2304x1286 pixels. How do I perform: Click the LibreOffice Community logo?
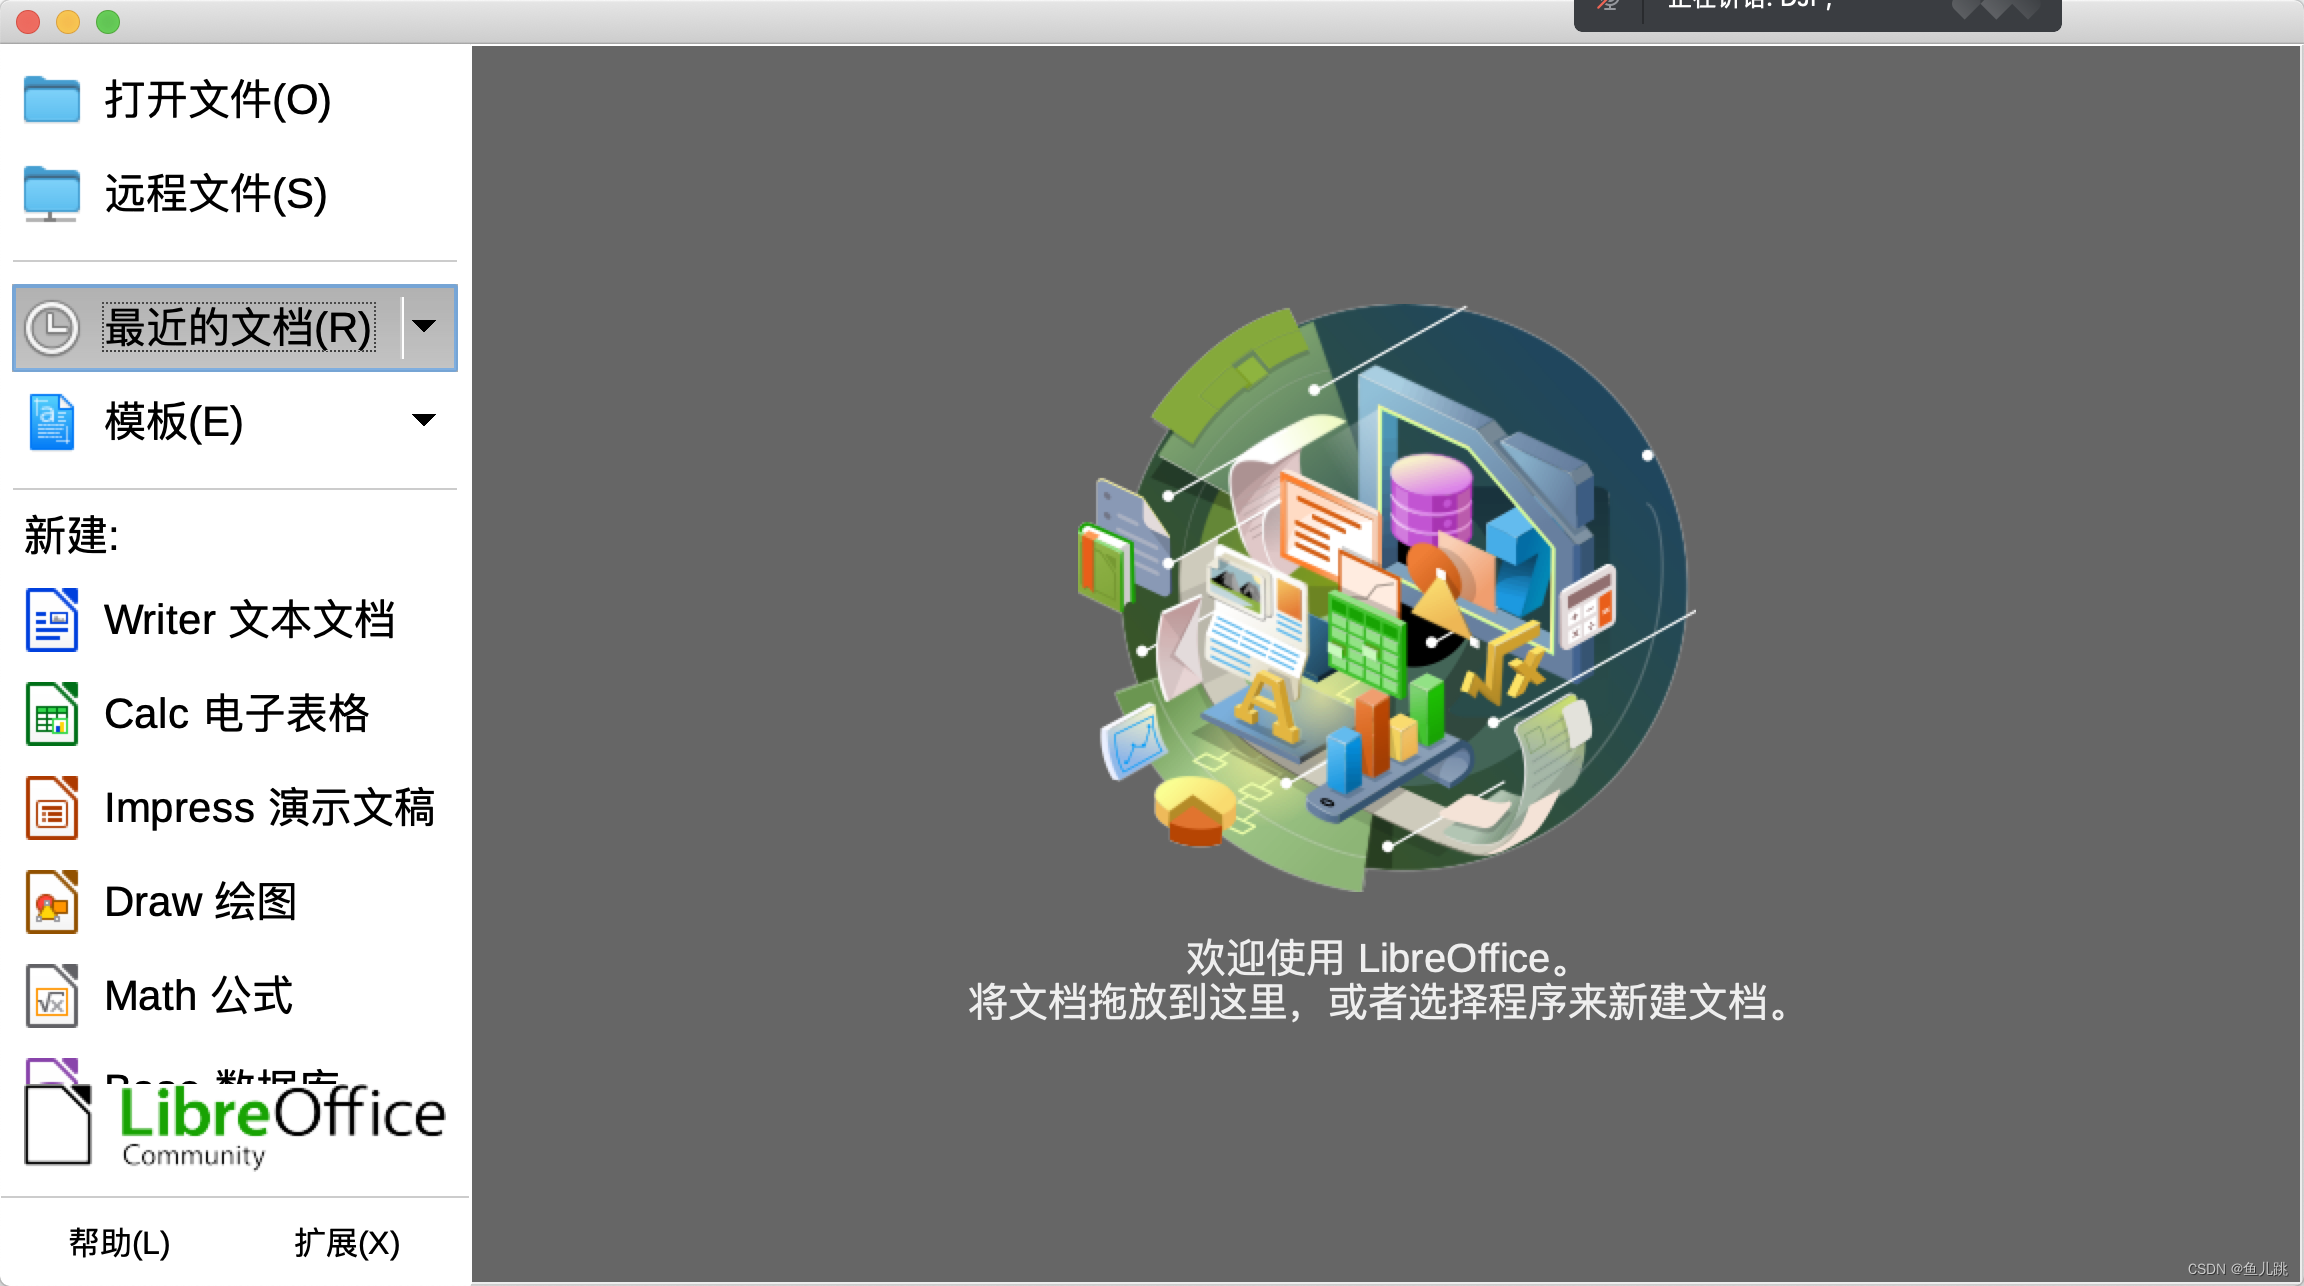coord(235,1127)
